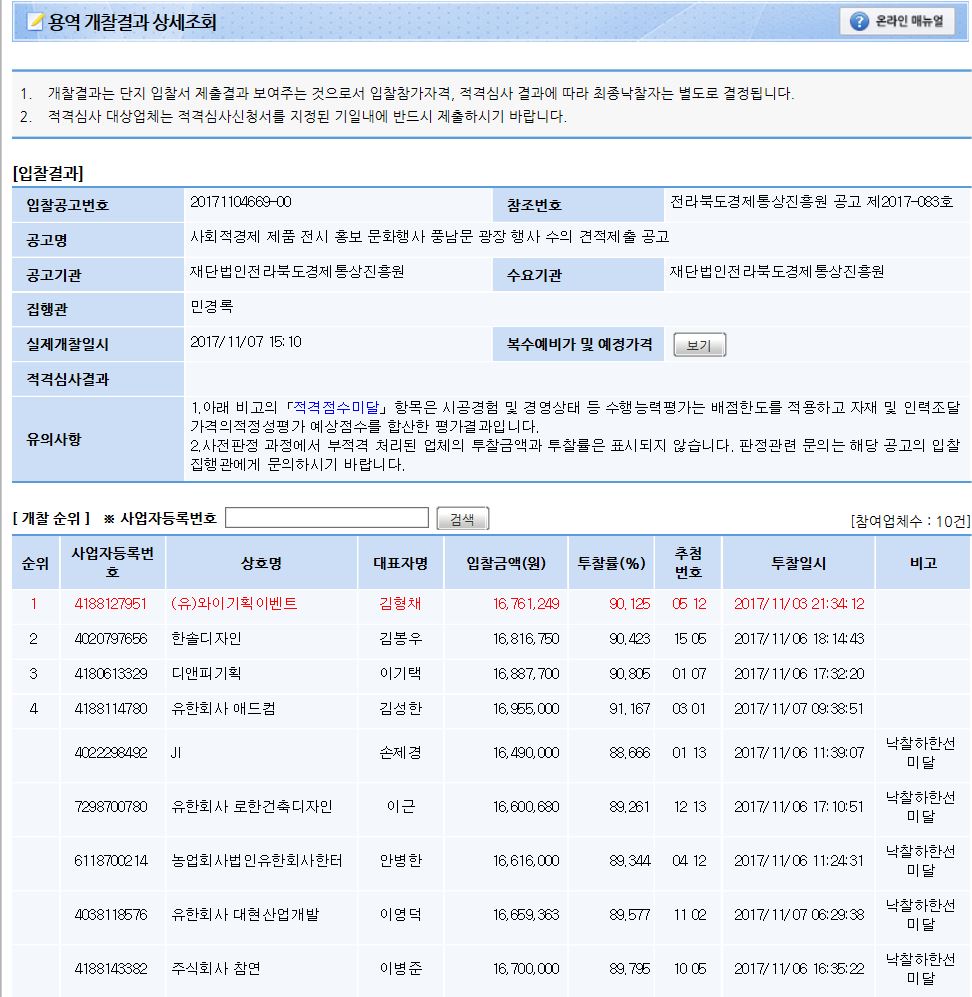This screenshot has height=997, width=972.
Task: Click the 디앤피기획 company name
Action: [x=207, y=674]
